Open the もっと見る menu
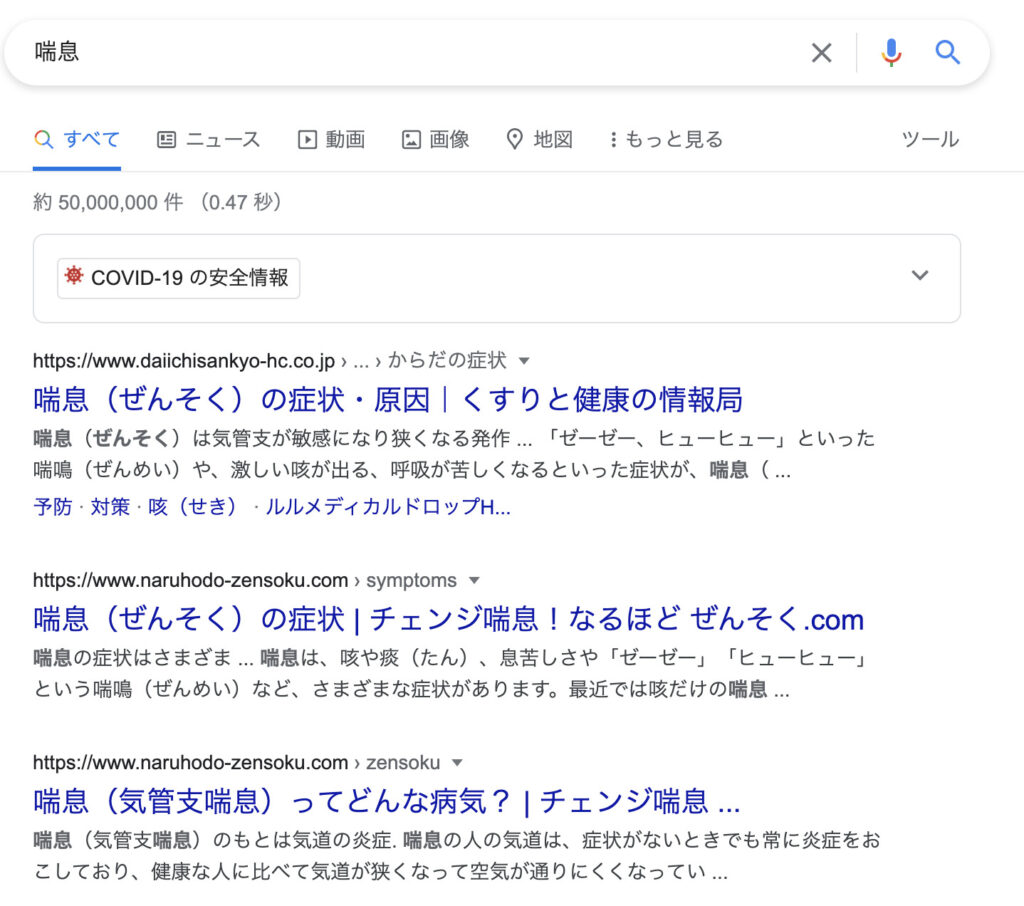This screenshot has height=906, width=1024. (666, 139)
